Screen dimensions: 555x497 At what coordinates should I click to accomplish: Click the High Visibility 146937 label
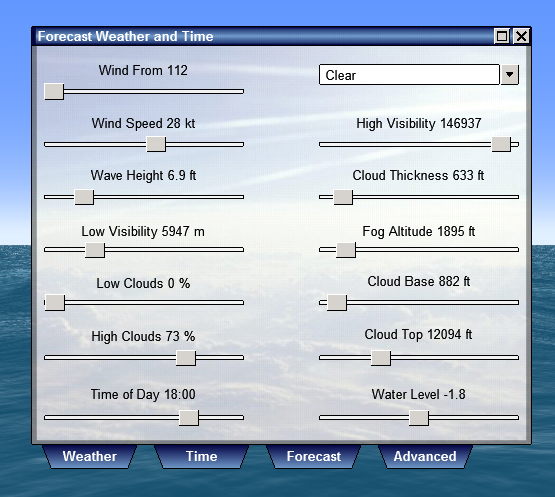point(419,123)
